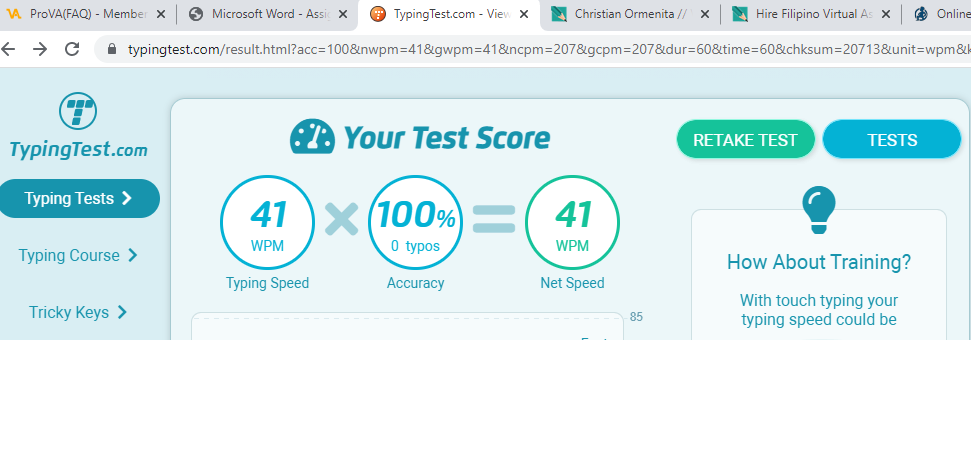Click the Hire Filipino Virtual tab favicon
Viewport: 971px width, 460px height.
(x=739, y=14)
